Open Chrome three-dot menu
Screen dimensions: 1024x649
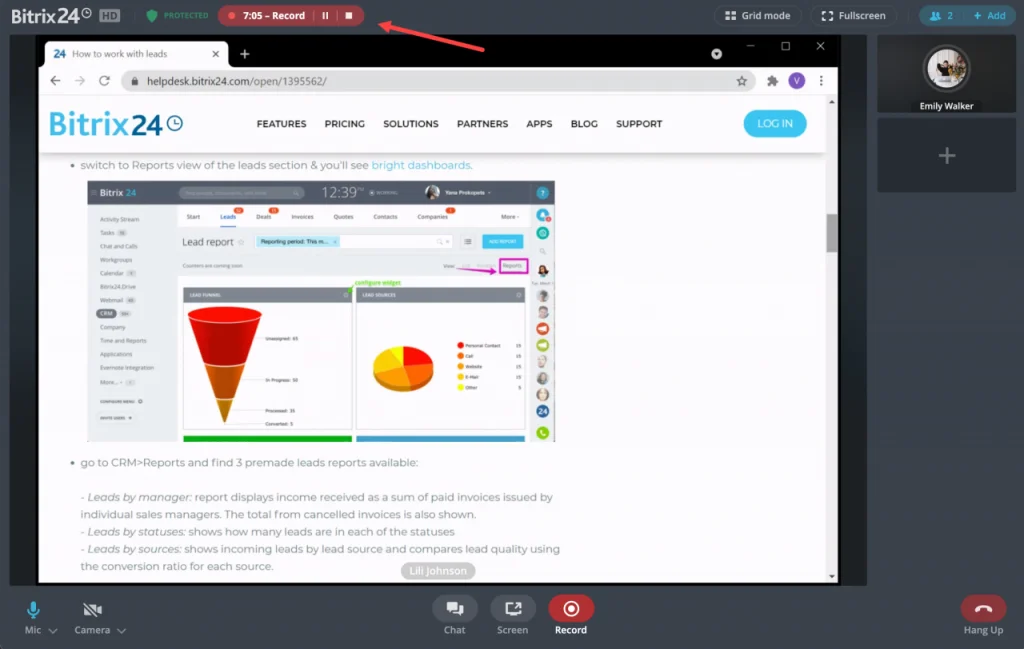pyautogui.click(x=821, y=81)
